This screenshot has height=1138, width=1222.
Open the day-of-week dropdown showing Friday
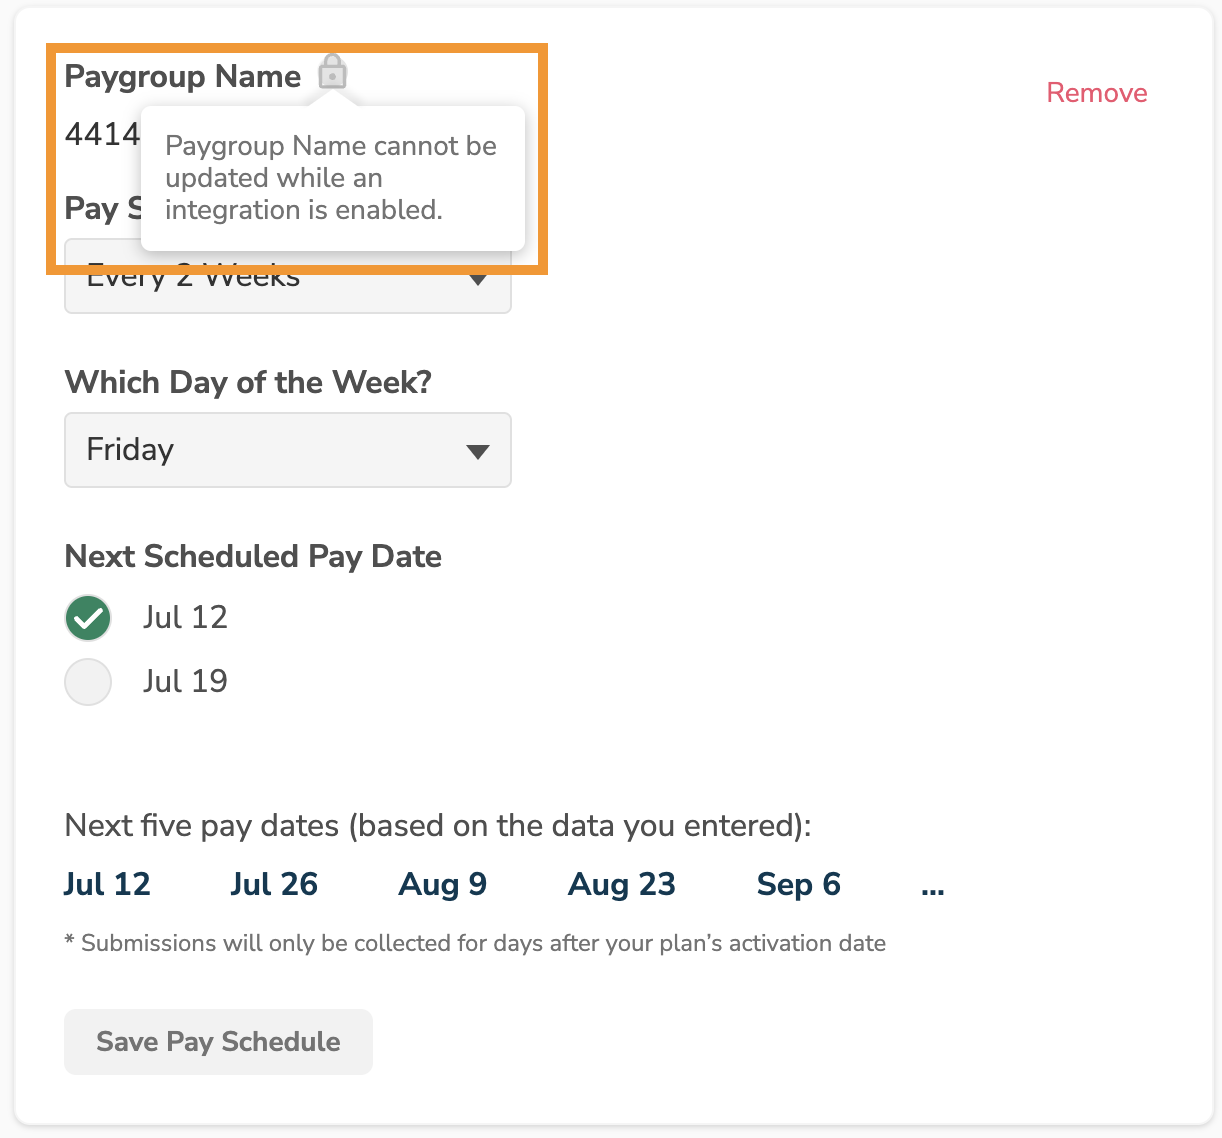(x=288, y=450)
